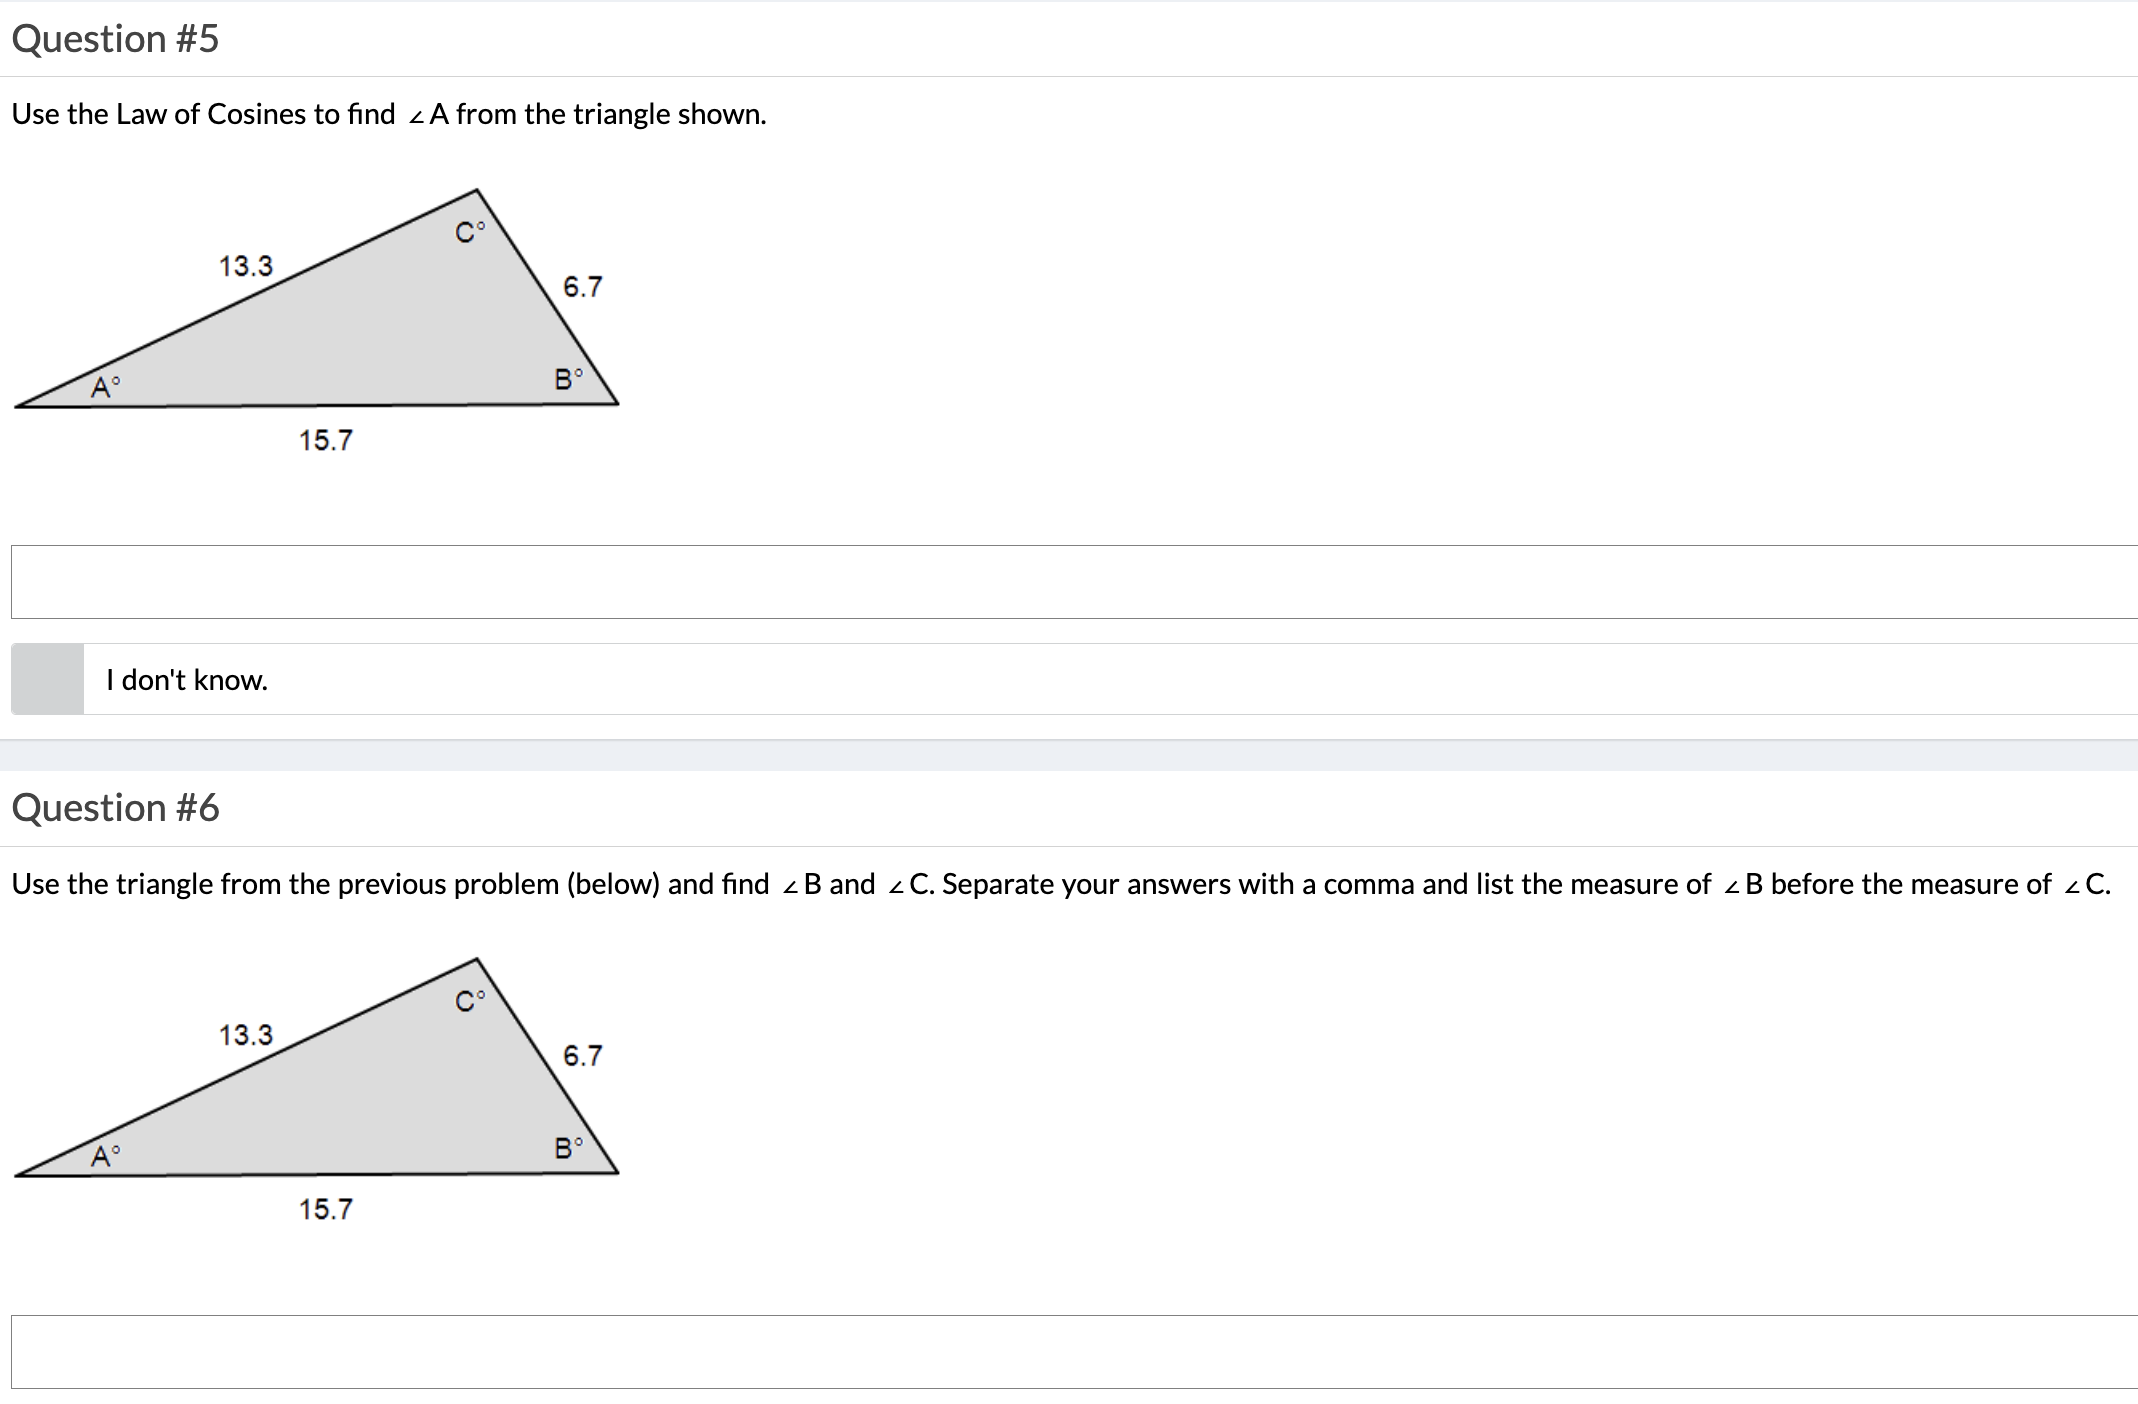Click vertex label A° in the first triangle
This screenshot has height=1404, width=2138.
pos(105,387)
